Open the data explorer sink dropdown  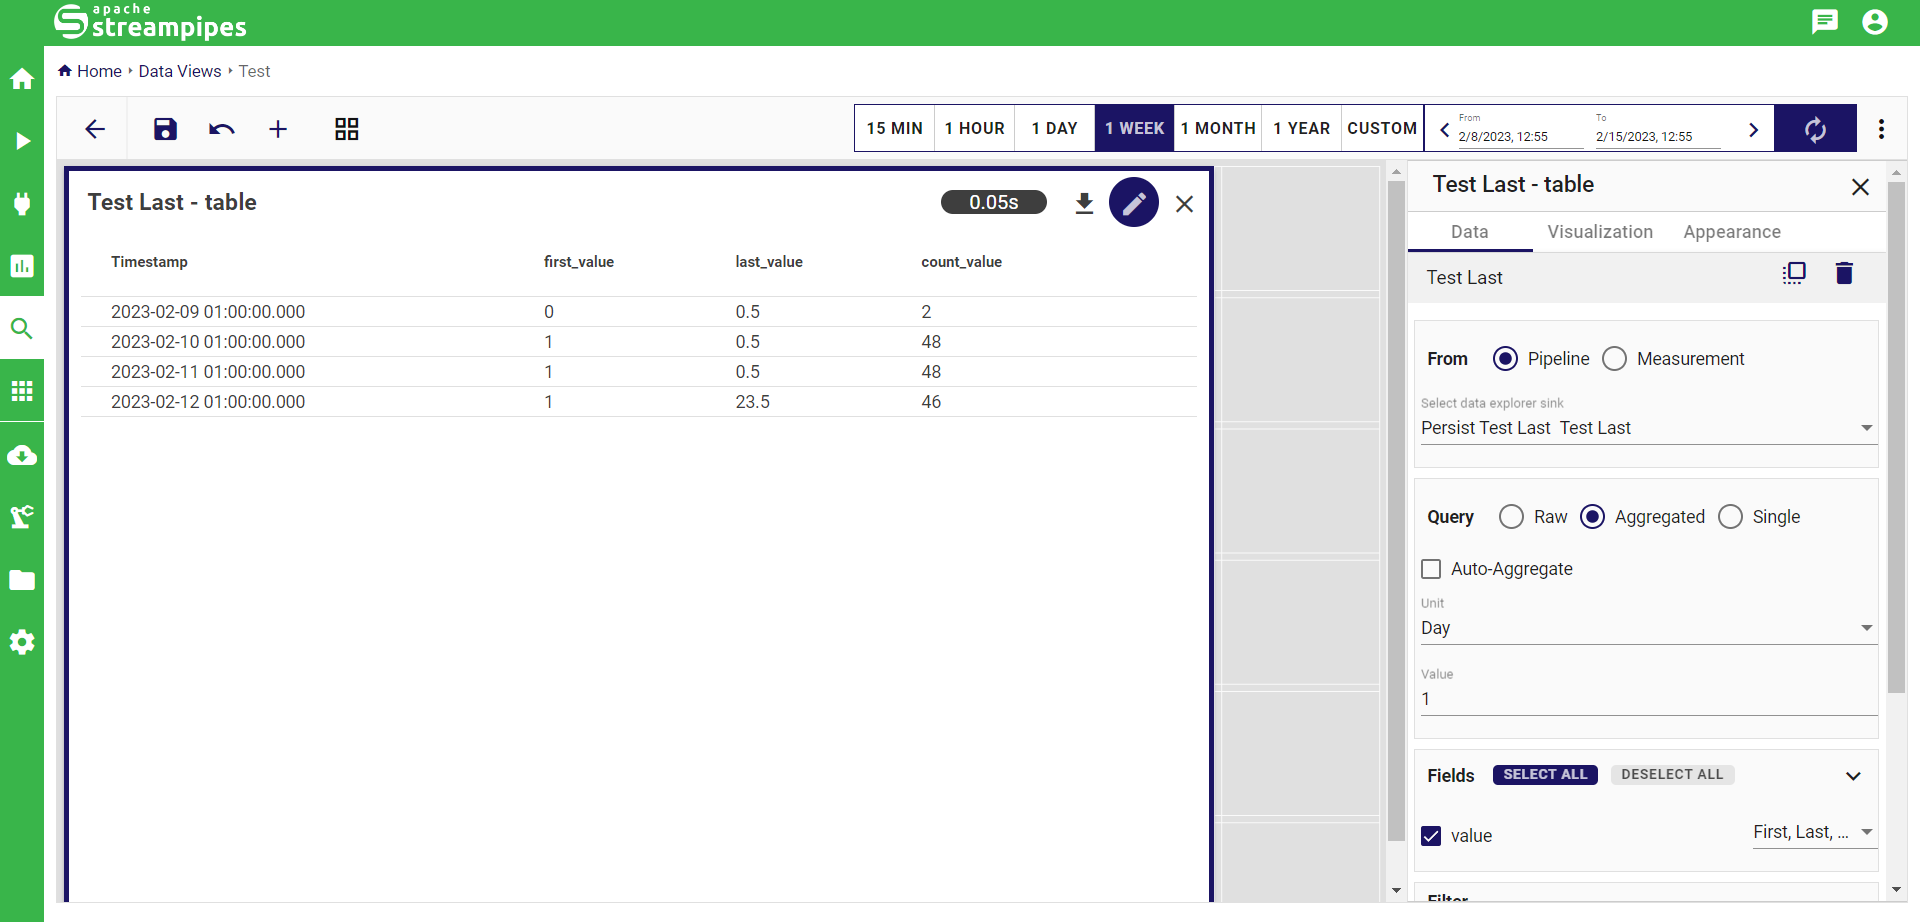coord(1648,428)
